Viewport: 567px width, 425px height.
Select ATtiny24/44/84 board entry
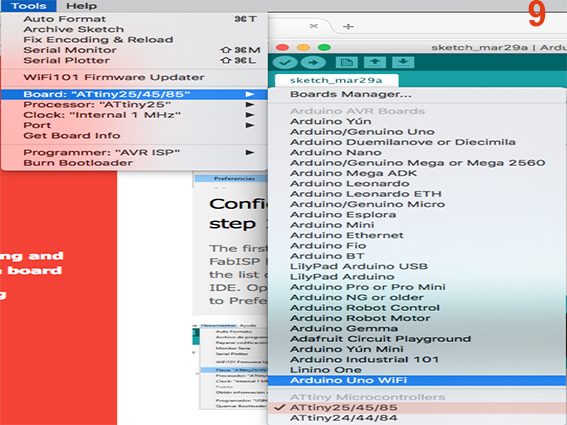click(417, 418)
